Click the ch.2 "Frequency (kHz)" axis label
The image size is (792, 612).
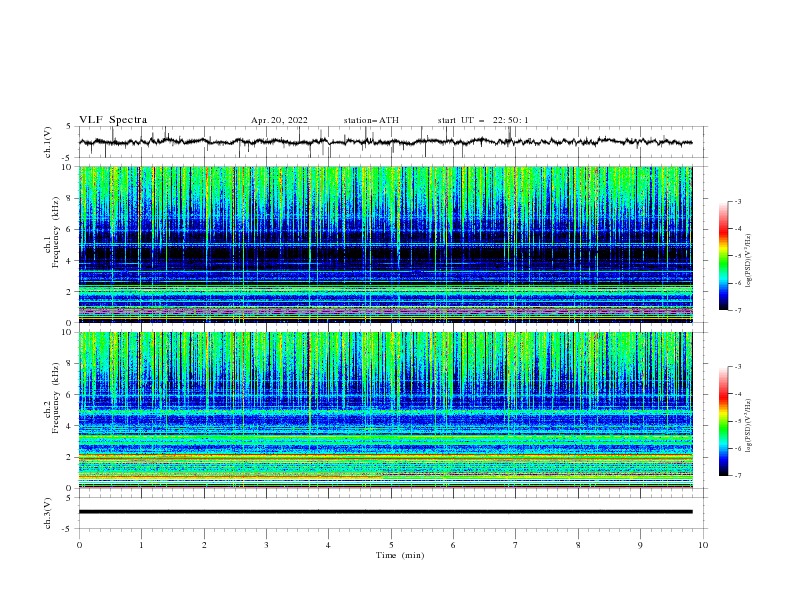(x=55, y=398)
